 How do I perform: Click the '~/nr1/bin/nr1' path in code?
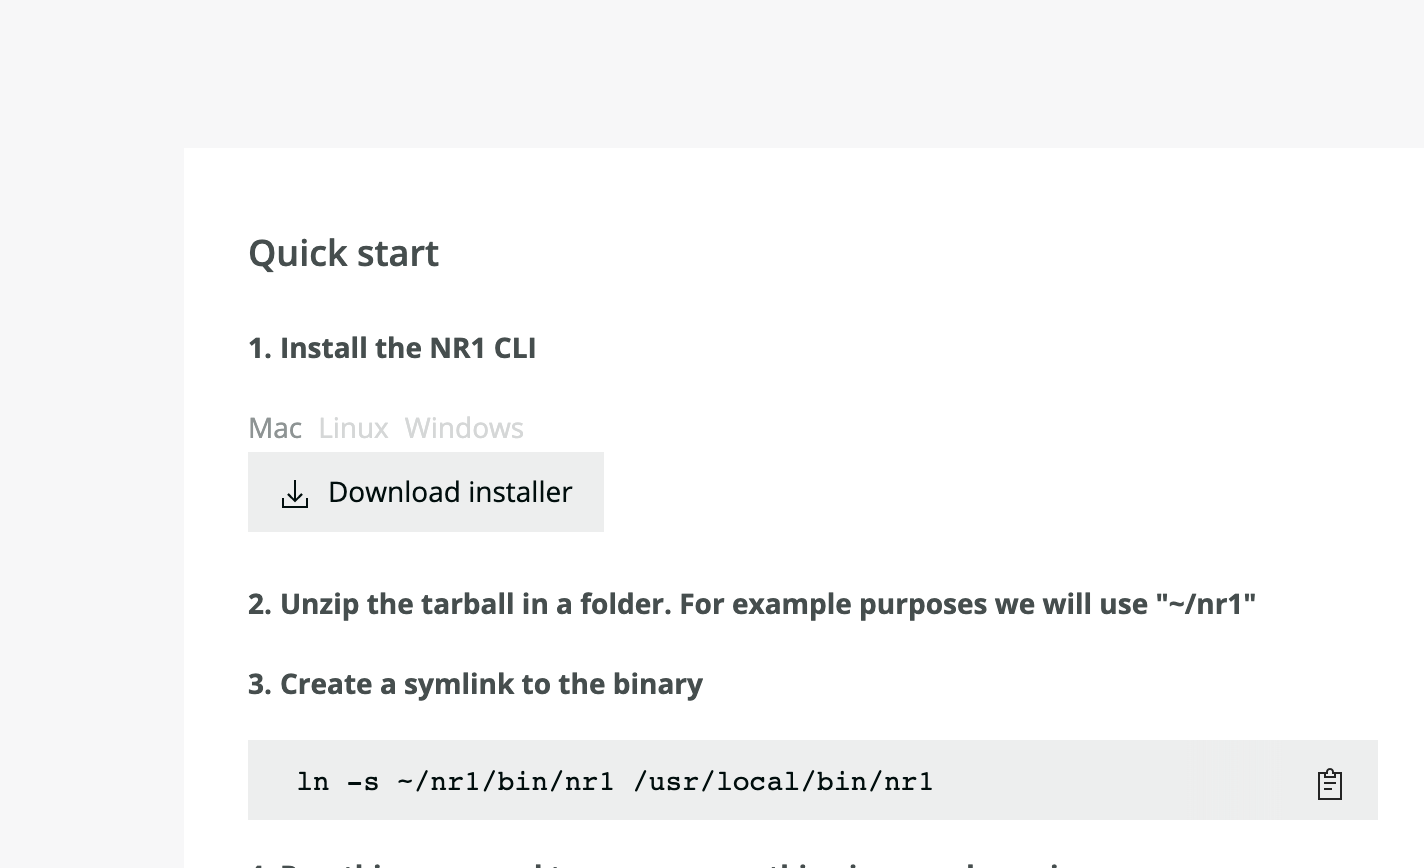click(505, 781)
